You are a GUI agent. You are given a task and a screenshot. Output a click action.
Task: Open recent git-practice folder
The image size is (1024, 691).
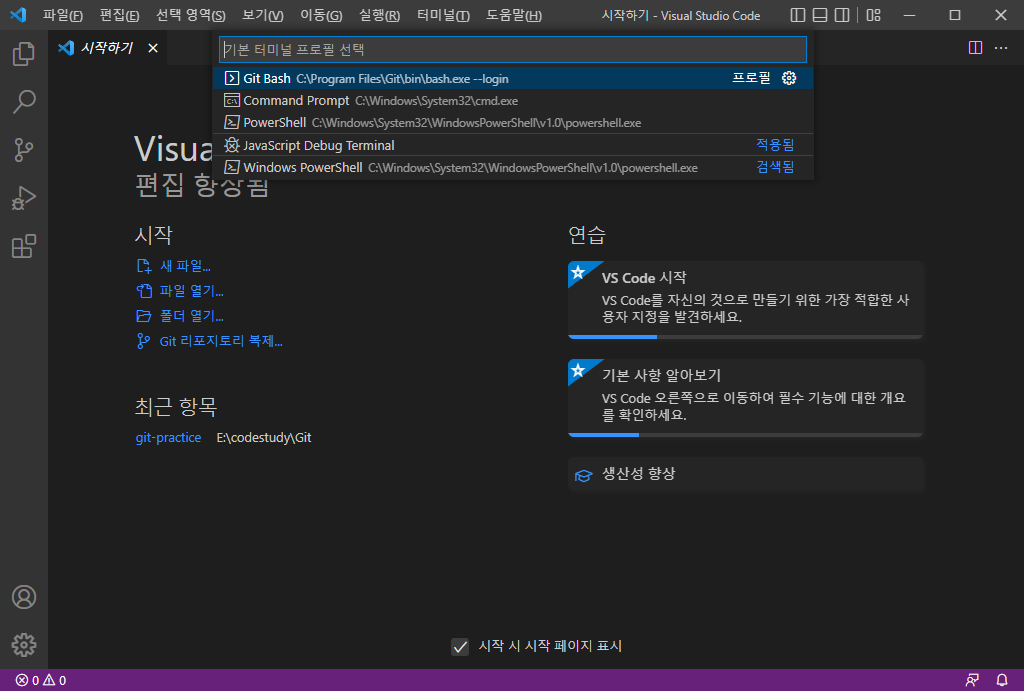tap(168, 438)
